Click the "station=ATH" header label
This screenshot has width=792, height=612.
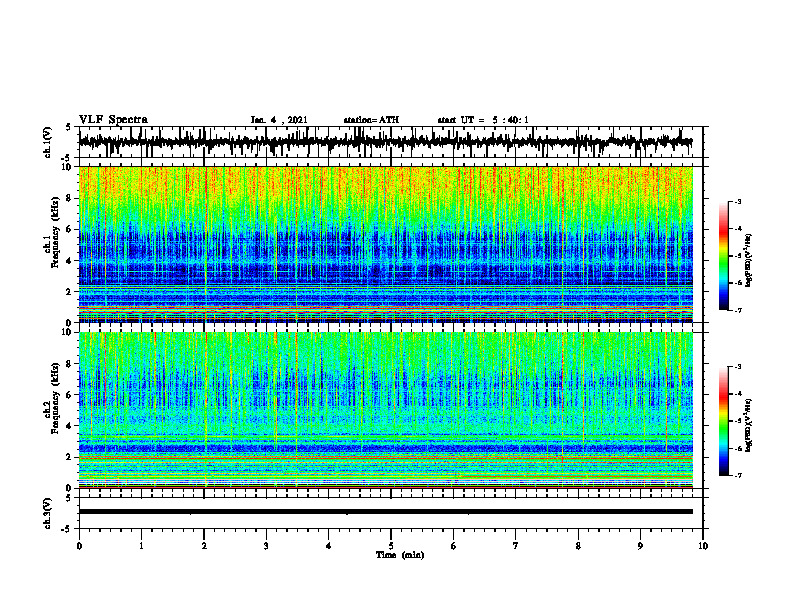pos(371,120)
